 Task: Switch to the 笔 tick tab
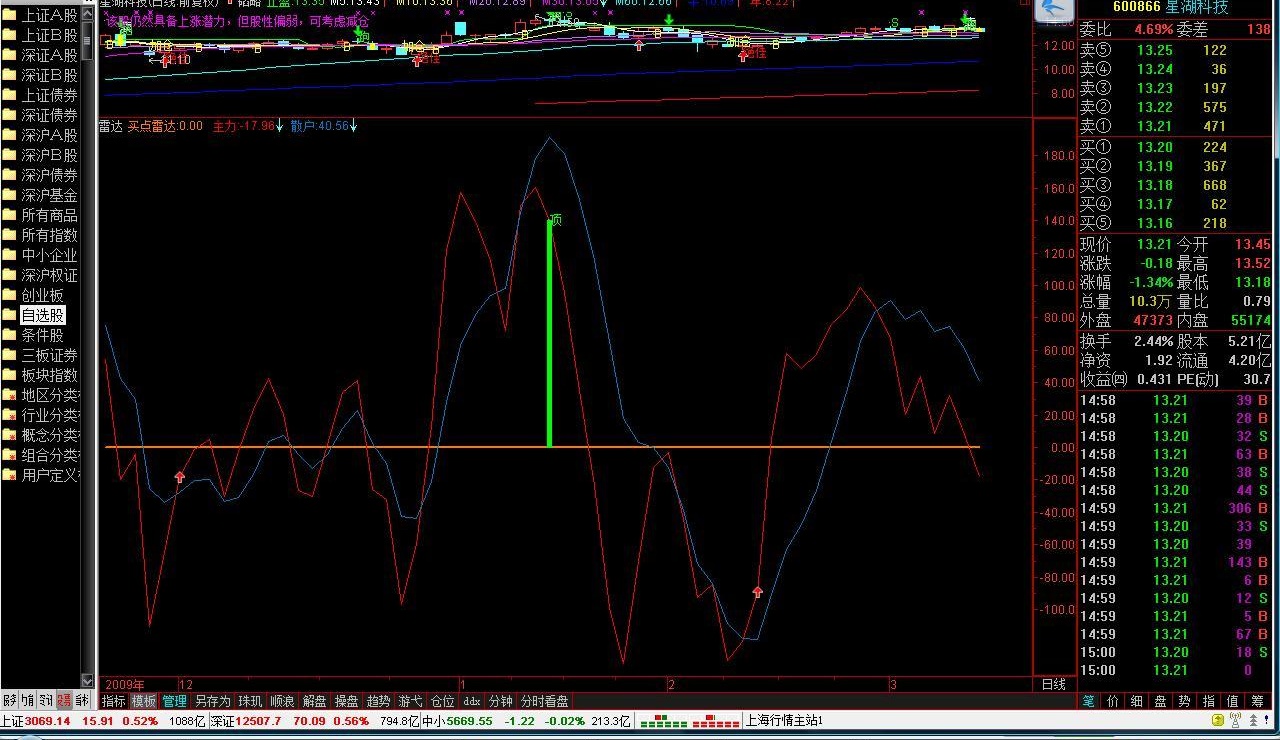(1089, 702)
